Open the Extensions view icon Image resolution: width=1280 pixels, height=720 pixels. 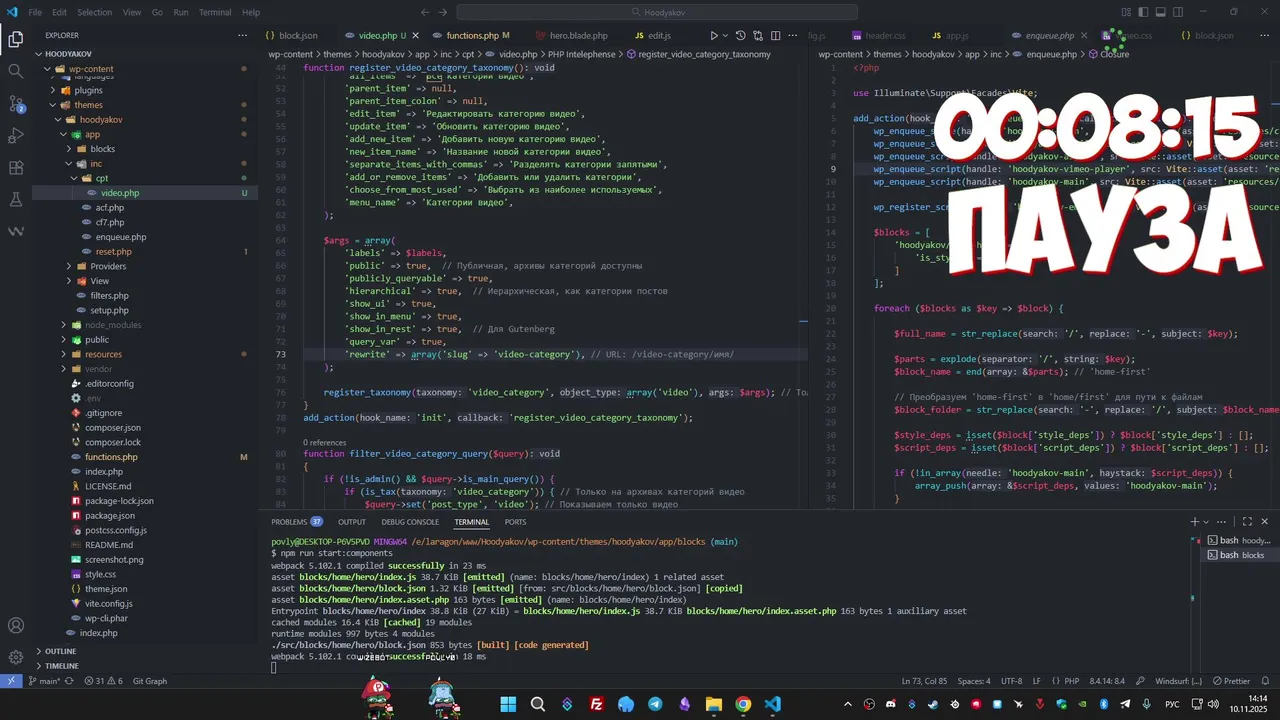[16, 168]
